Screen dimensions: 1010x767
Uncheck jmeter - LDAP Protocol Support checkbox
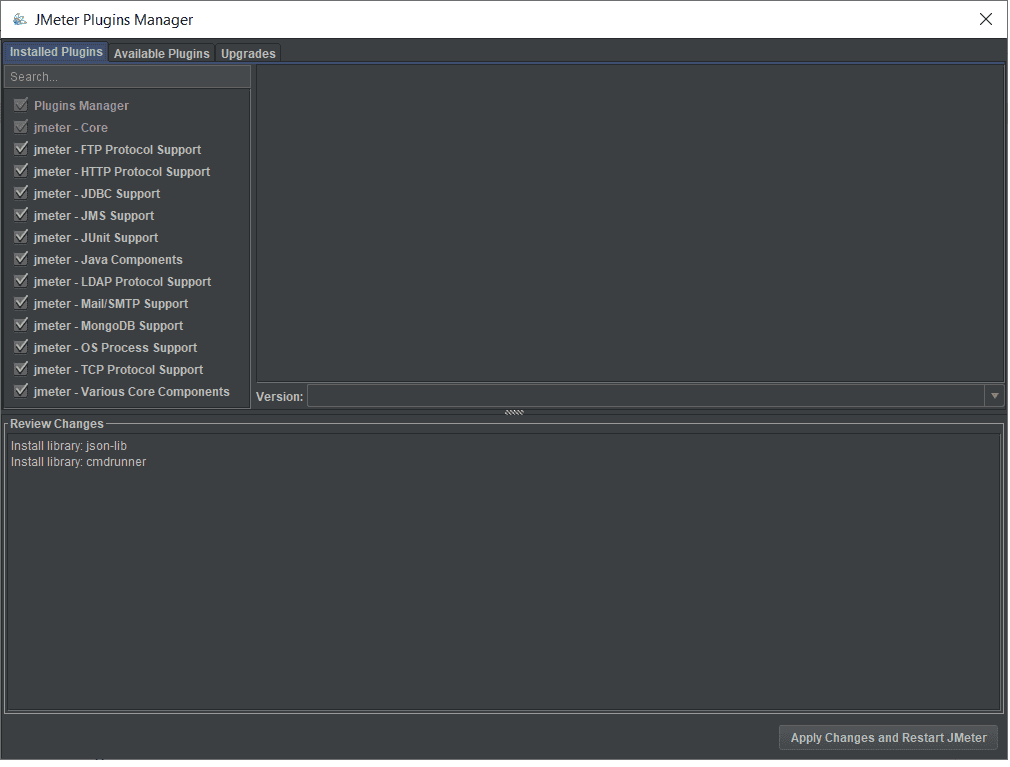[21, 281]
